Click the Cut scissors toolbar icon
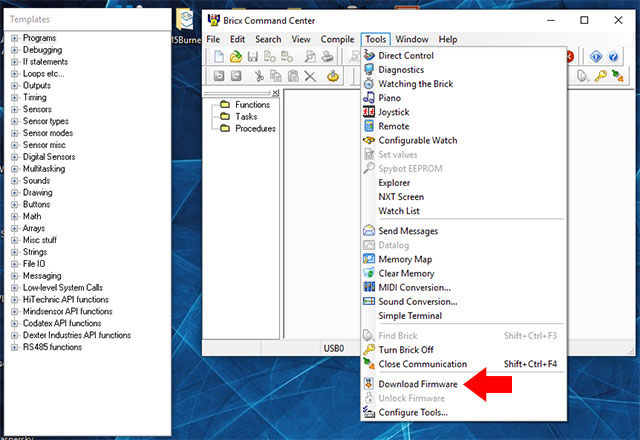The height and width of the screenshot is (440, 640). [259, 76]
